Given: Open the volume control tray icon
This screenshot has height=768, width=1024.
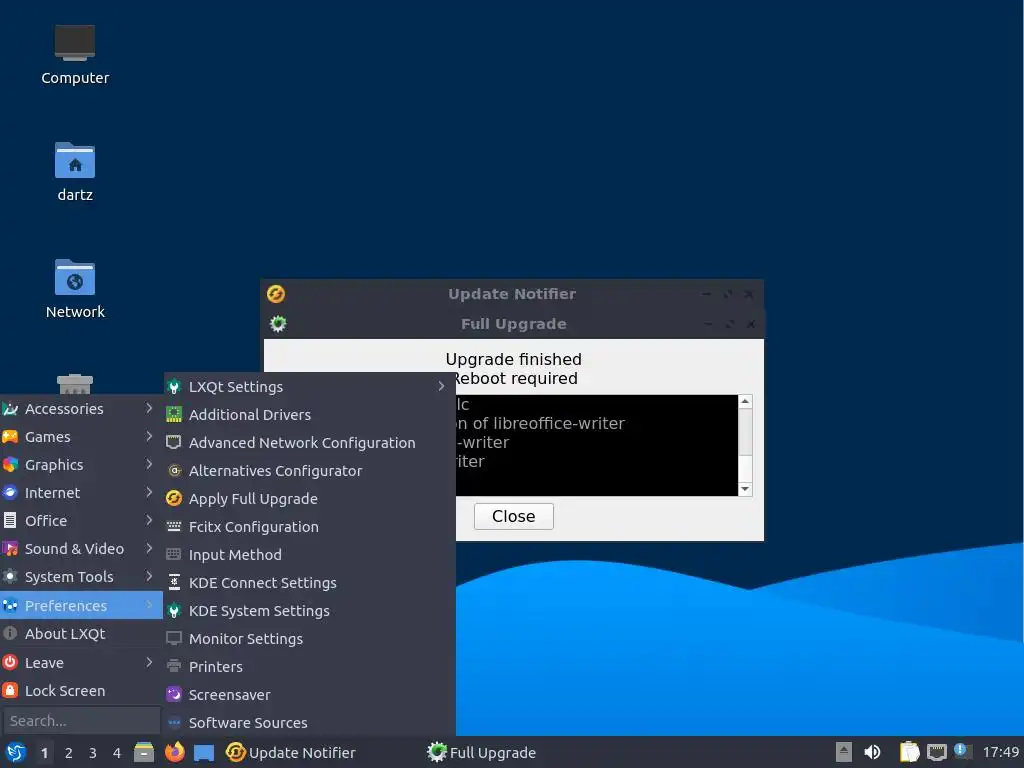Looking at the screenshot, I should [872, 752].
